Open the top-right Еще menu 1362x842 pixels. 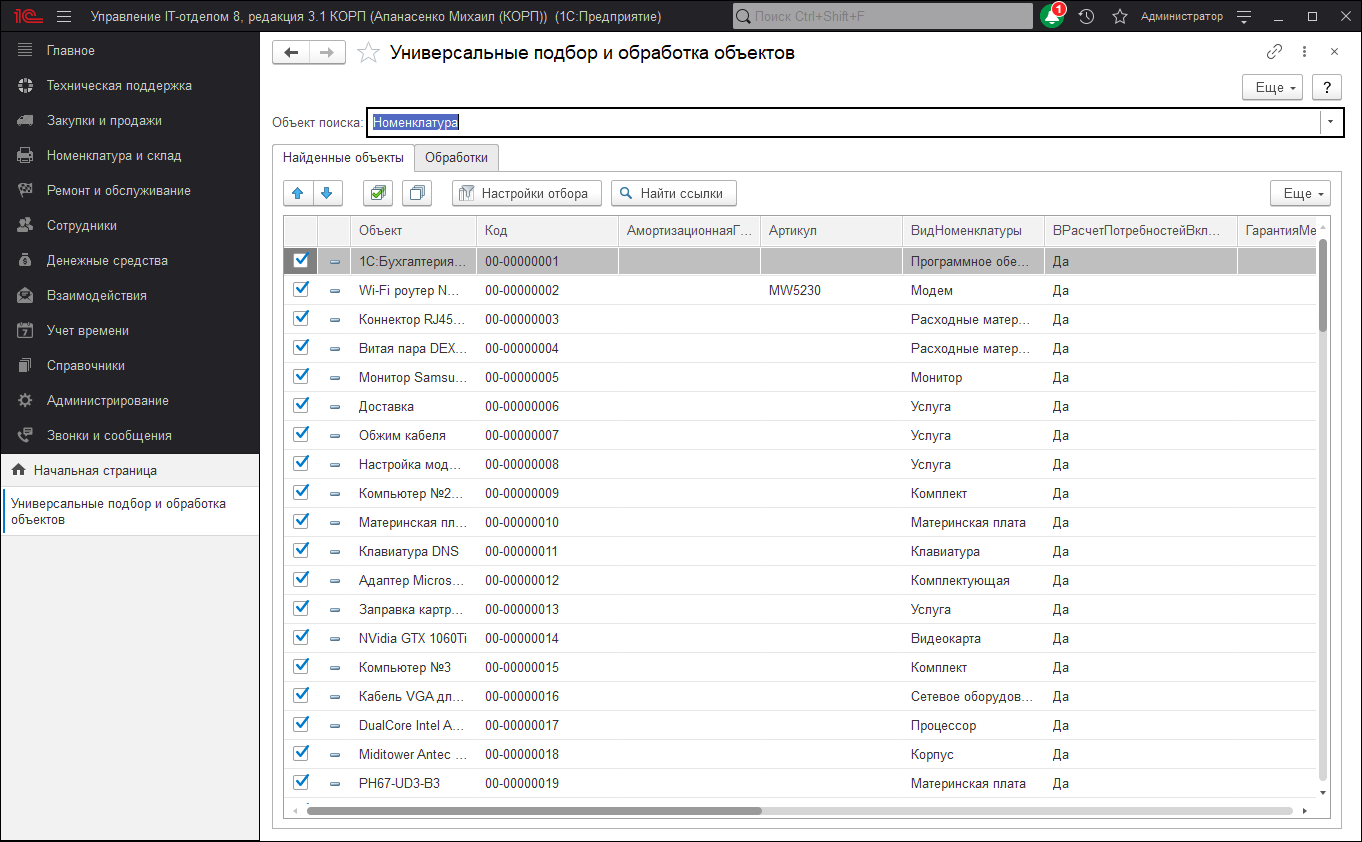click(x=1272, y=88)
